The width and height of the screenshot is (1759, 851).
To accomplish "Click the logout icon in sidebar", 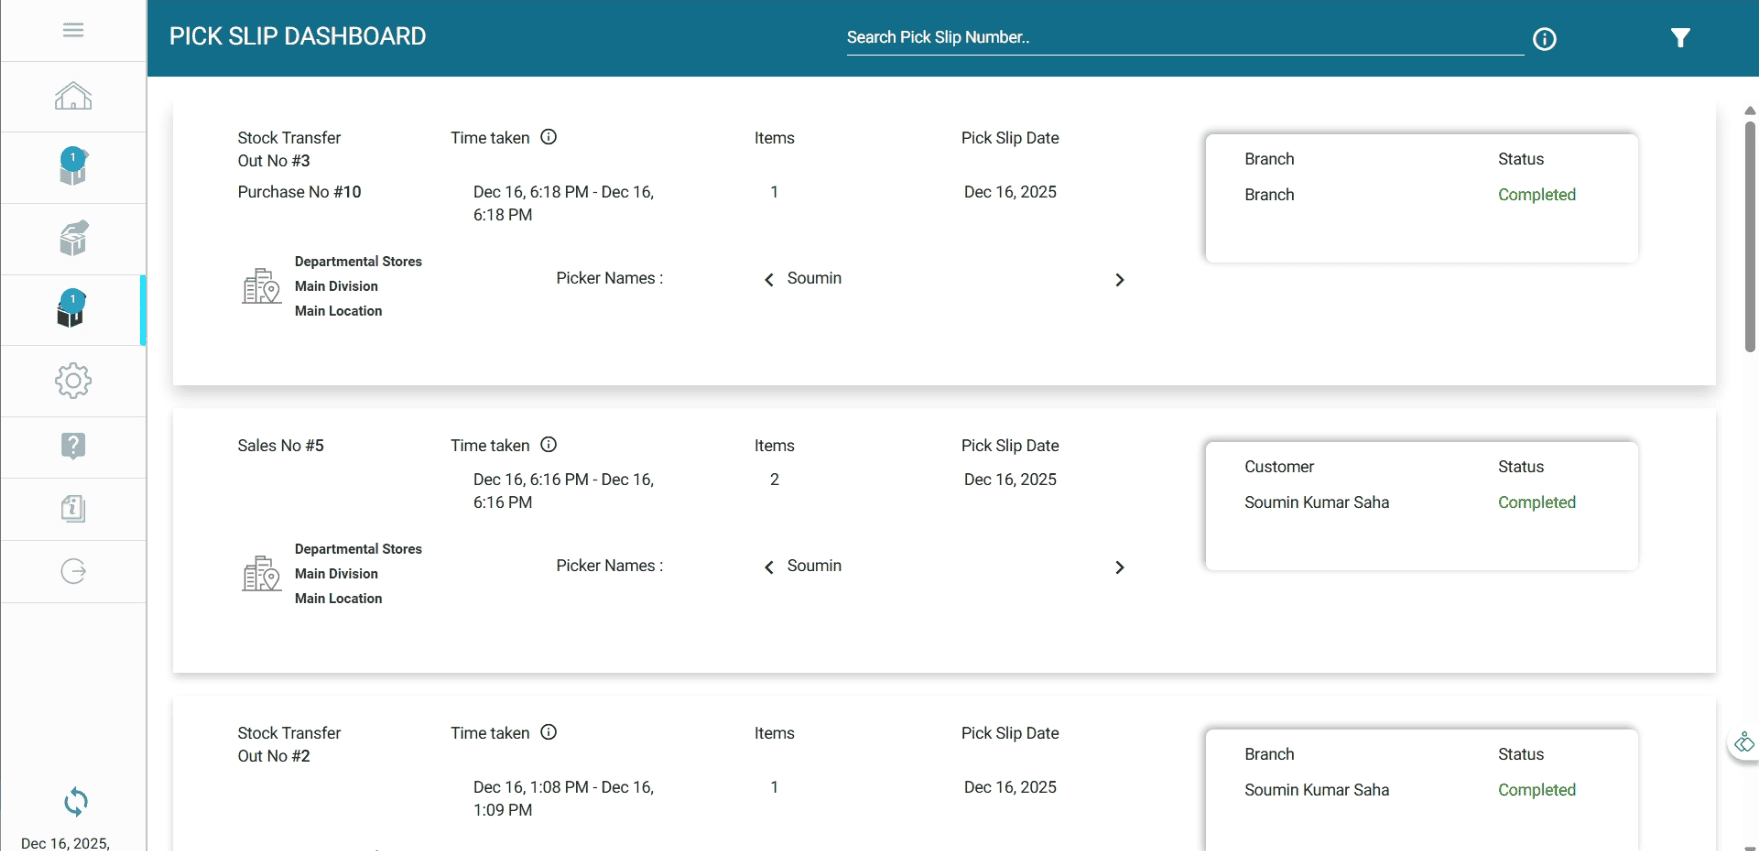I will 73,571.
